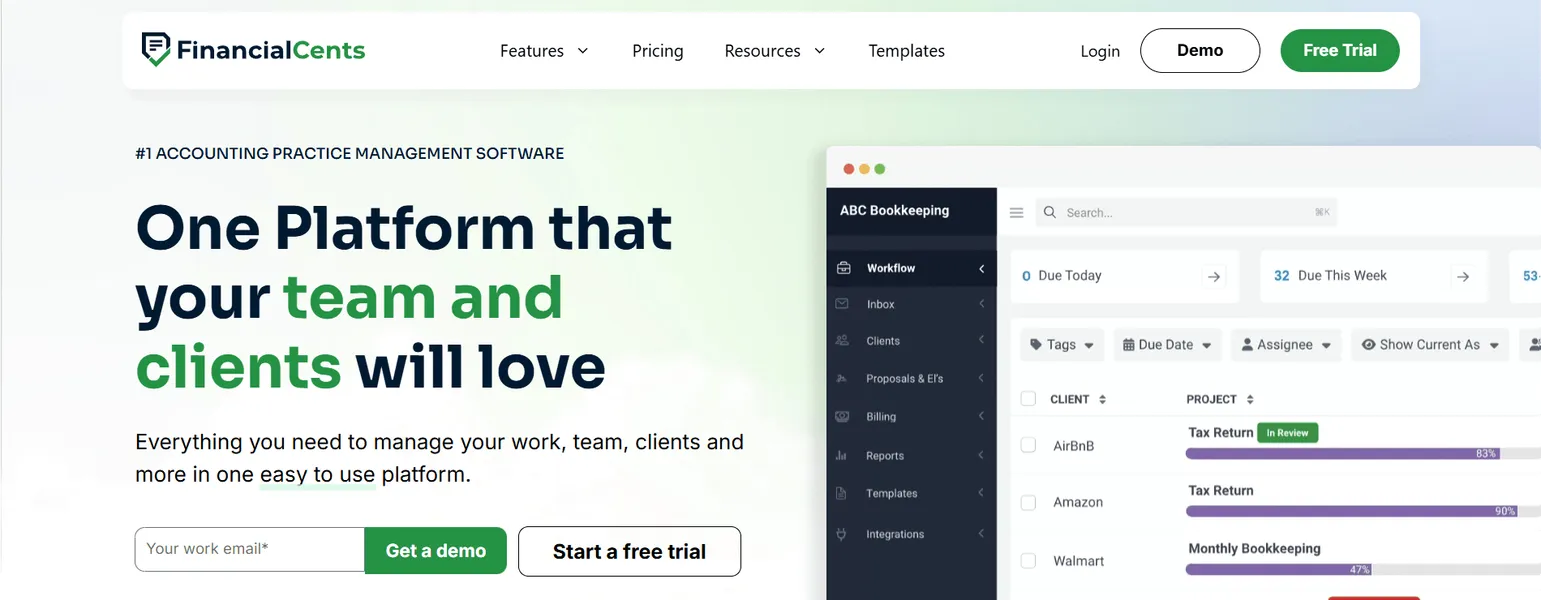Expand the Assignee filter
Viewport: 1541px width, 600px height.
[1286, 344]
